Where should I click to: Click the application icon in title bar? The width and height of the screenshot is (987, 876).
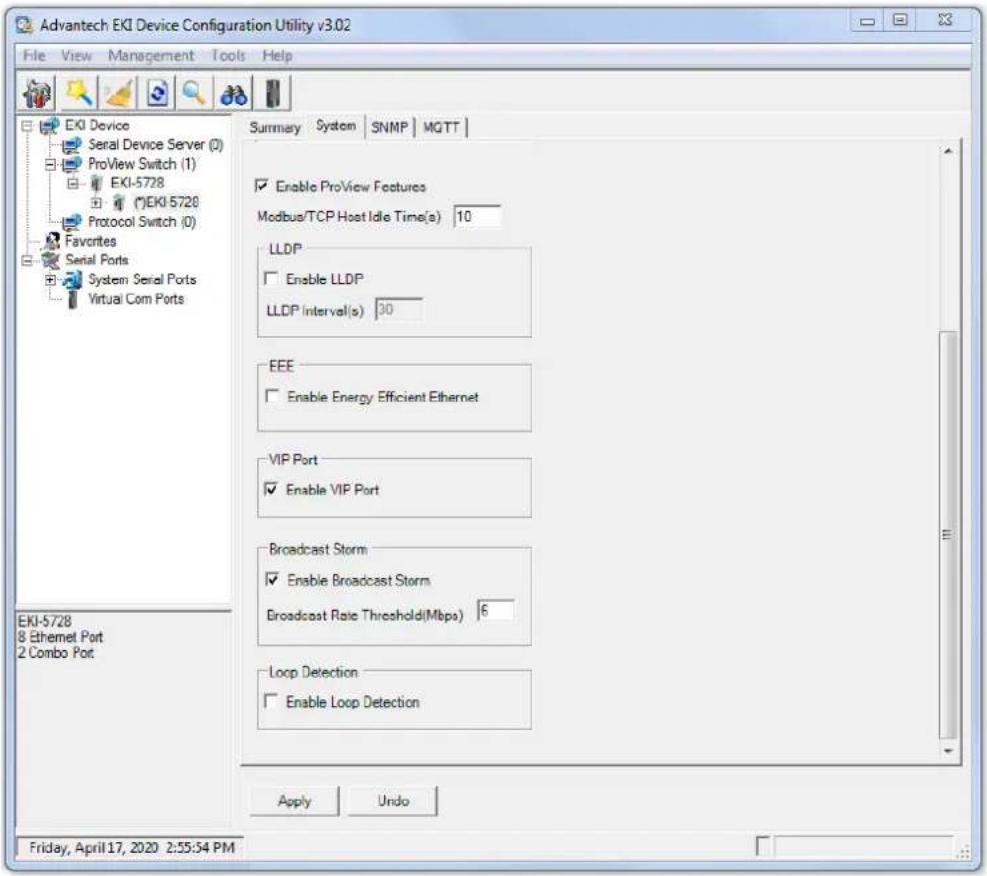(24, 25)
